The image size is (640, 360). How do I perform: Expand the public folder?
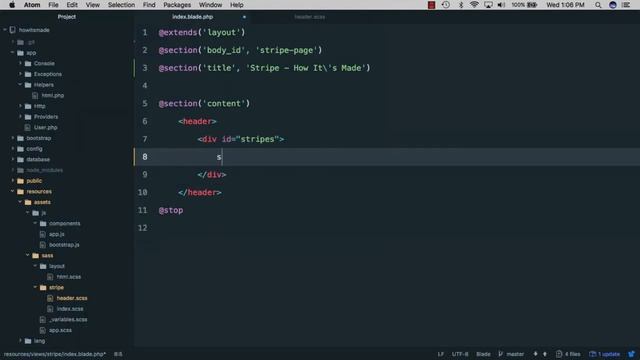click(13, 181)
